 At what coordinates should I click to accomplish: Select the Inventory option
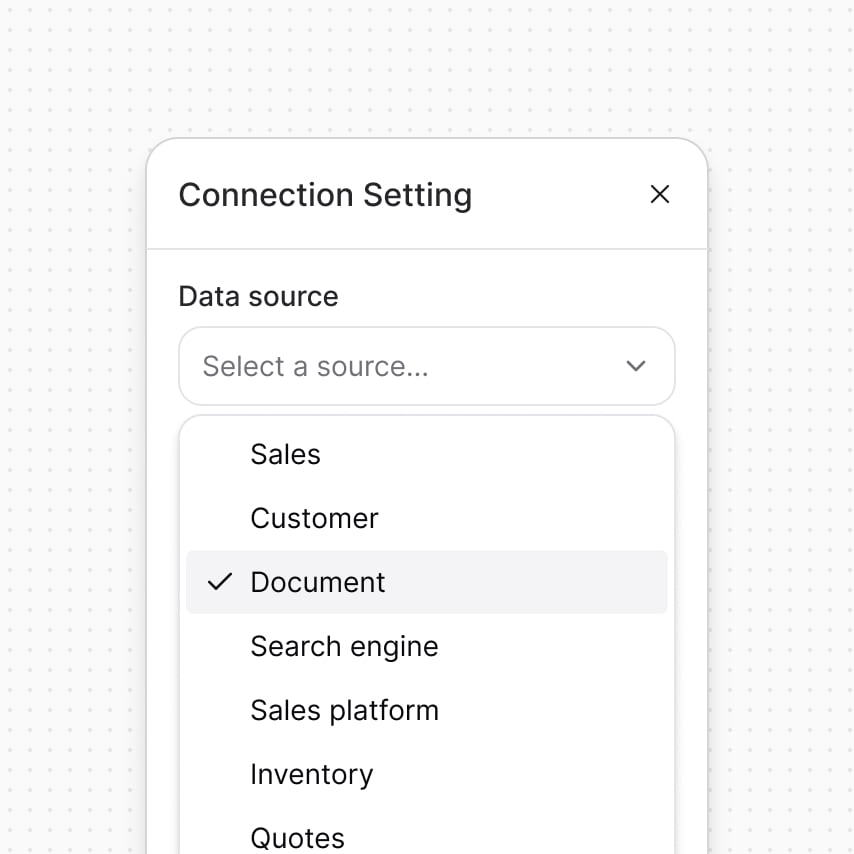311,774
